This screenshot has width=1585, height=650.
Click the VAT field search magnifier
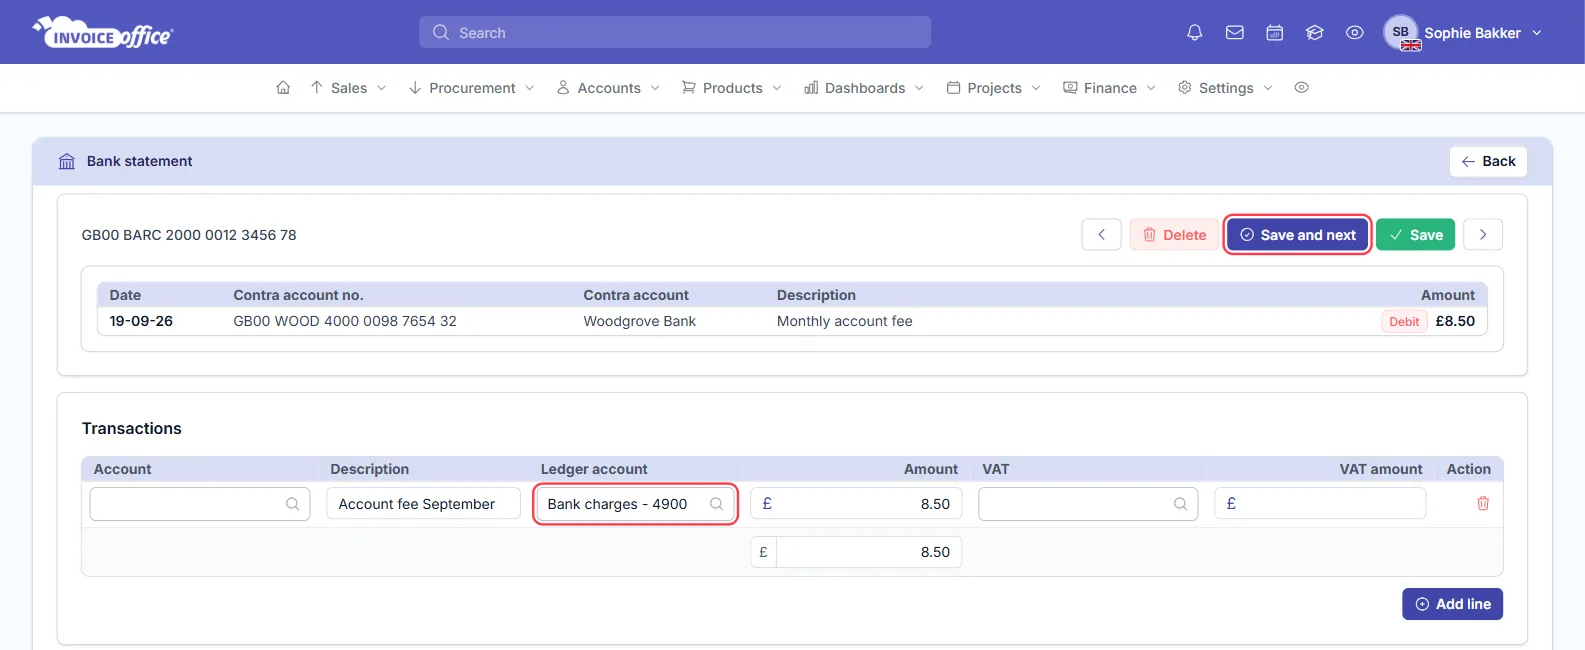click(x=1181, y=504)
